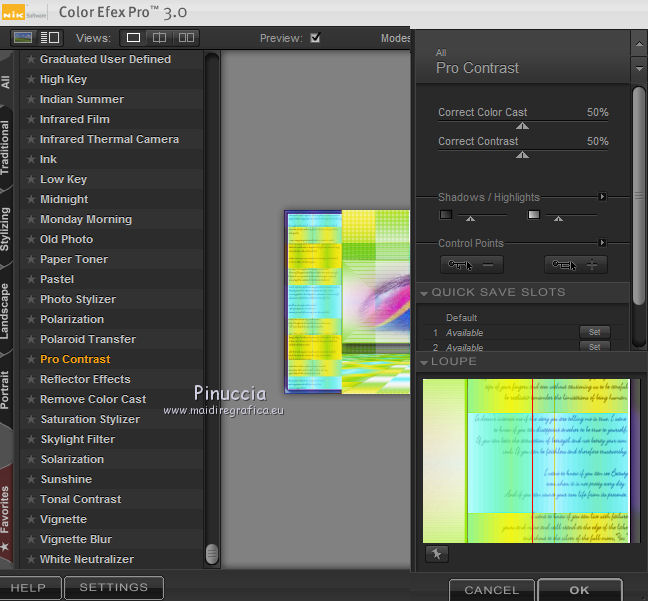Select the Default quick save slot
The image size is (648, 601).
tap(461, 318)
